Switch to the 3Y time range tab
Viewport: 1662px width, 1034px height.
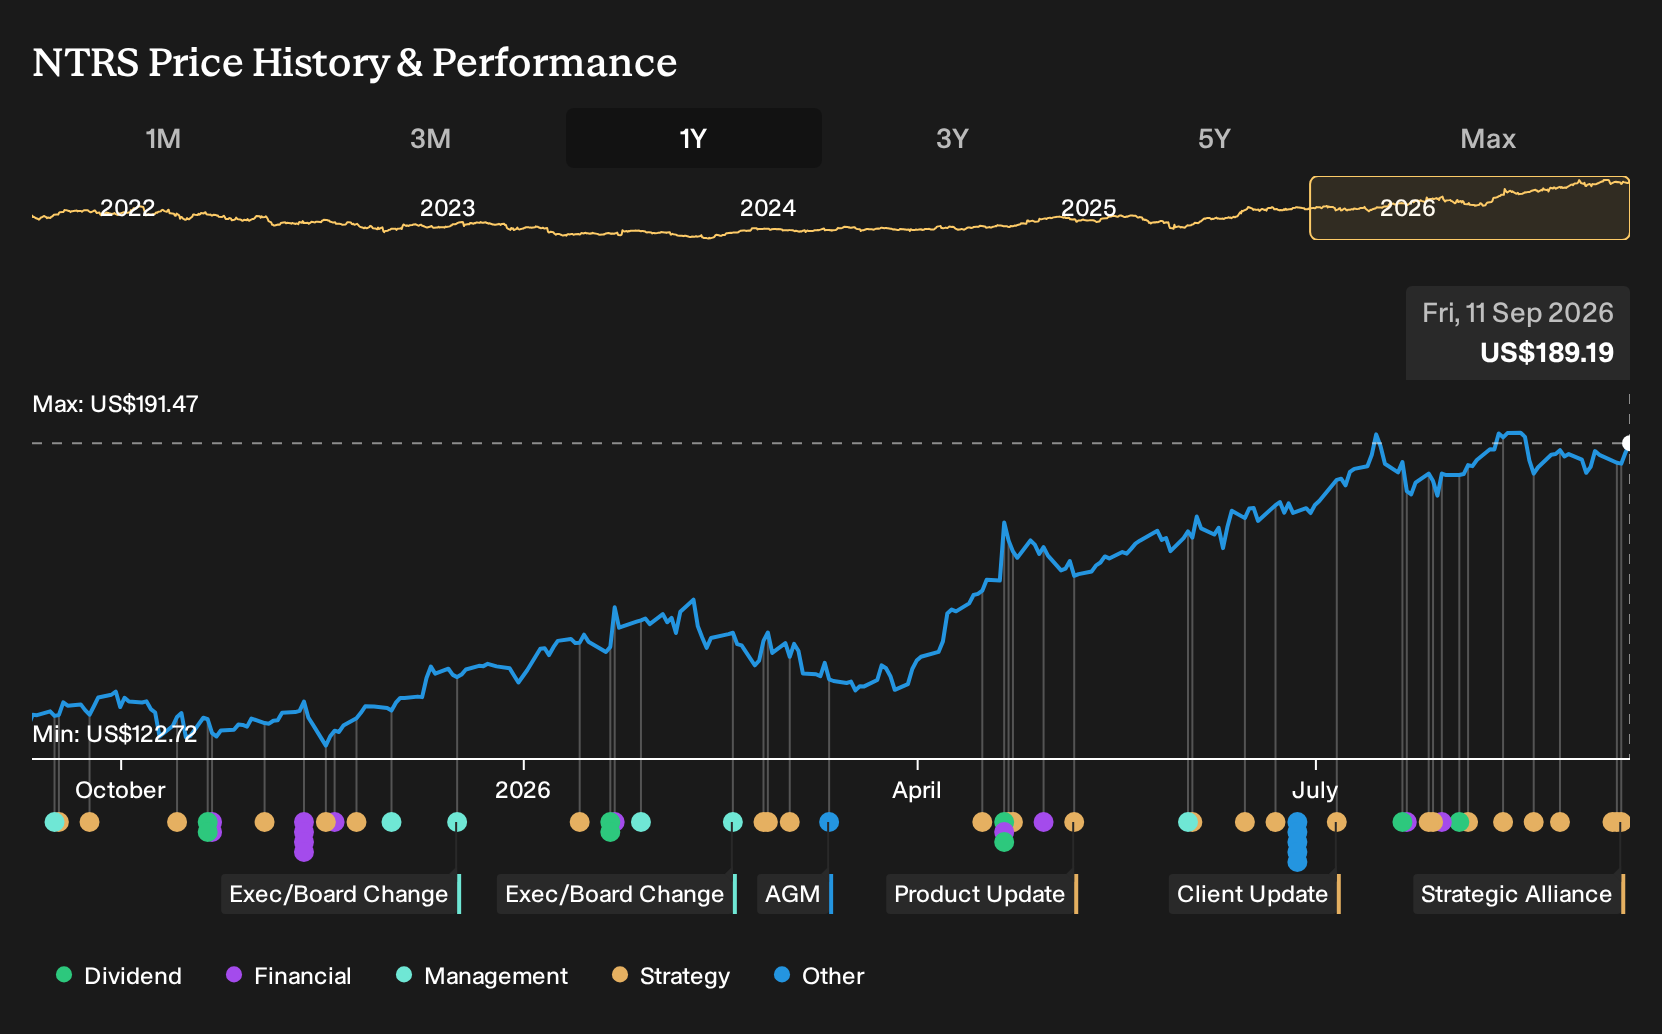[x=952, y=138]
